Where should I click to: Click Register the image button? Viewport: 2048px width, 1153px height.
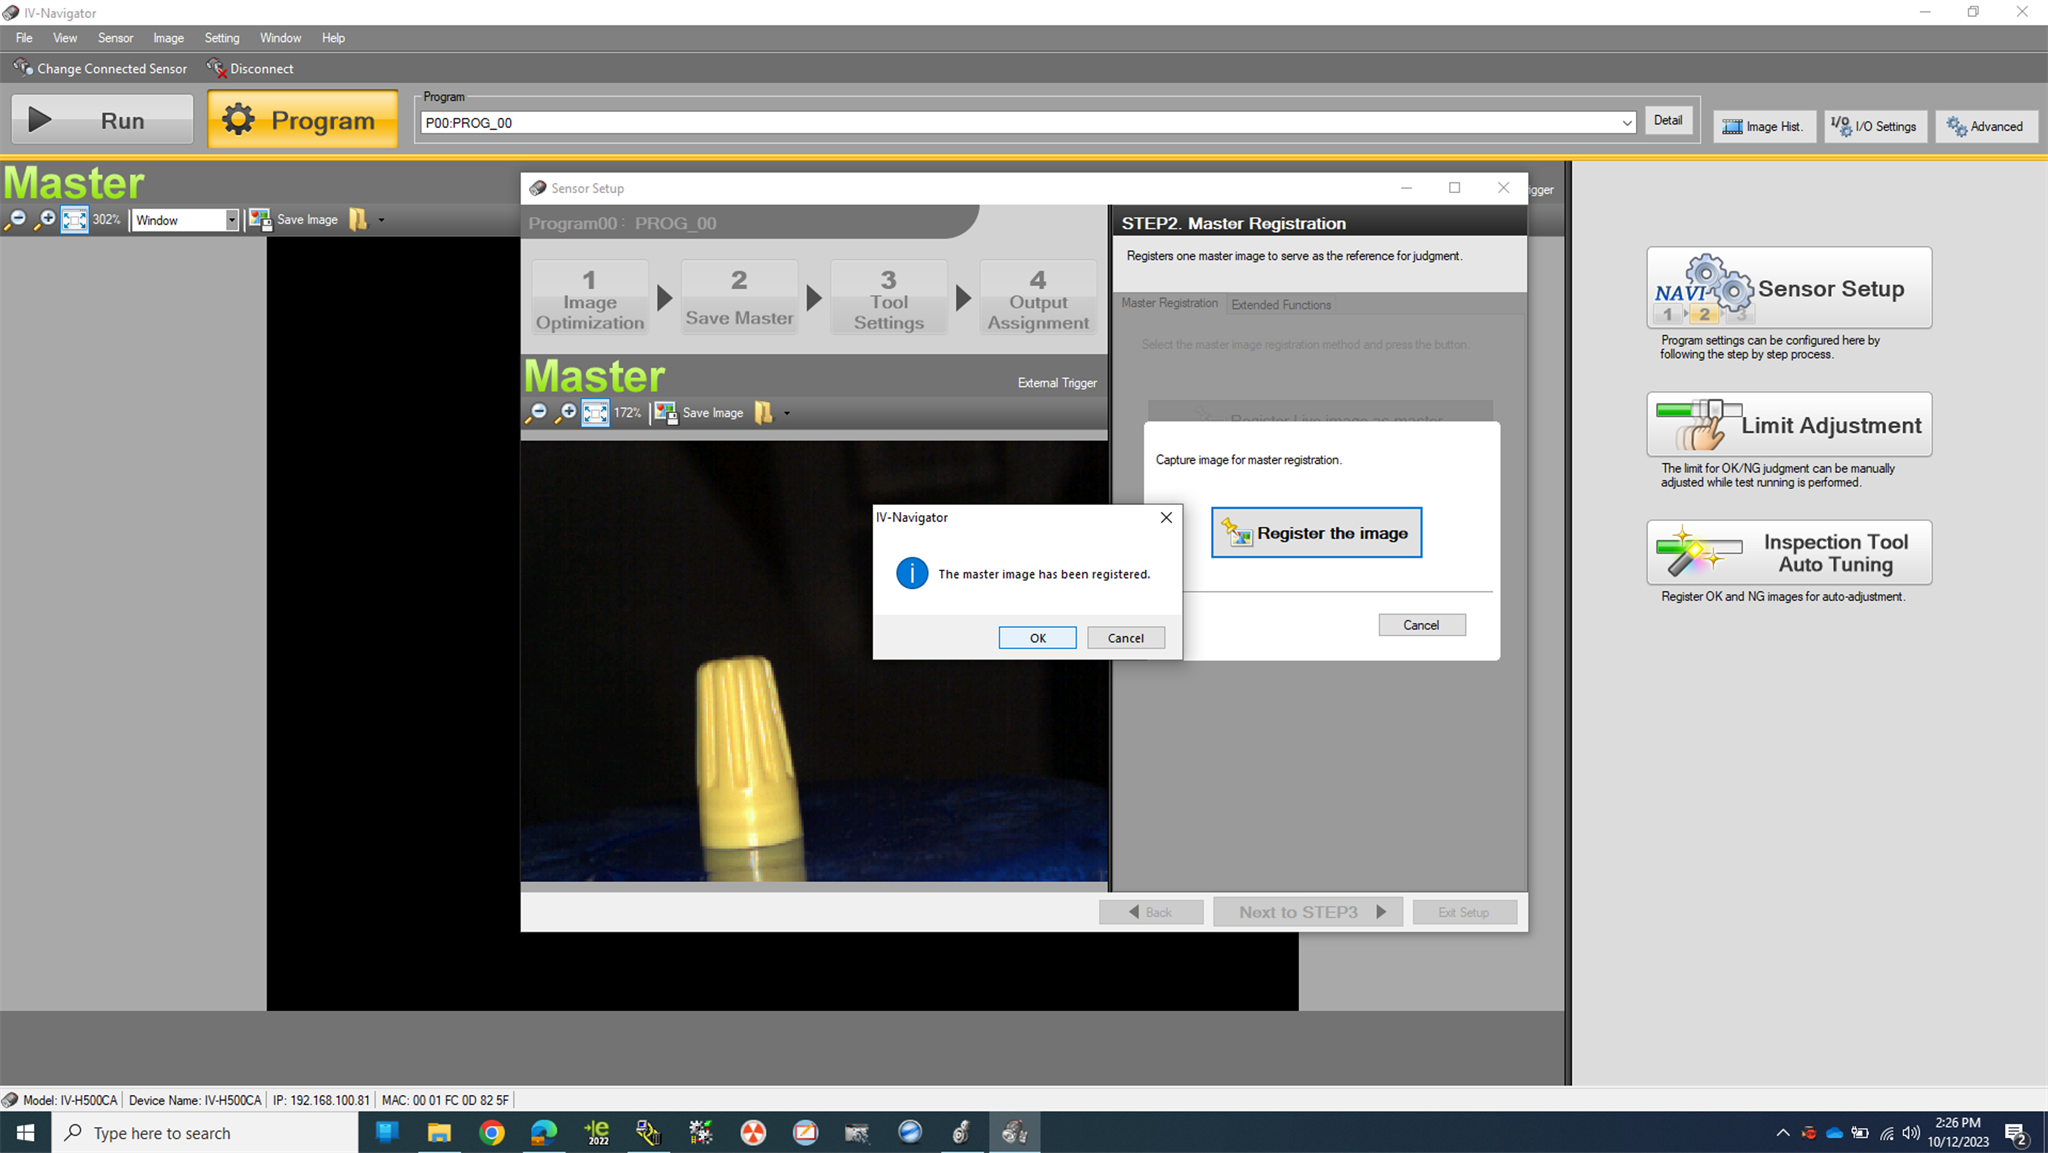(1316, 533)
